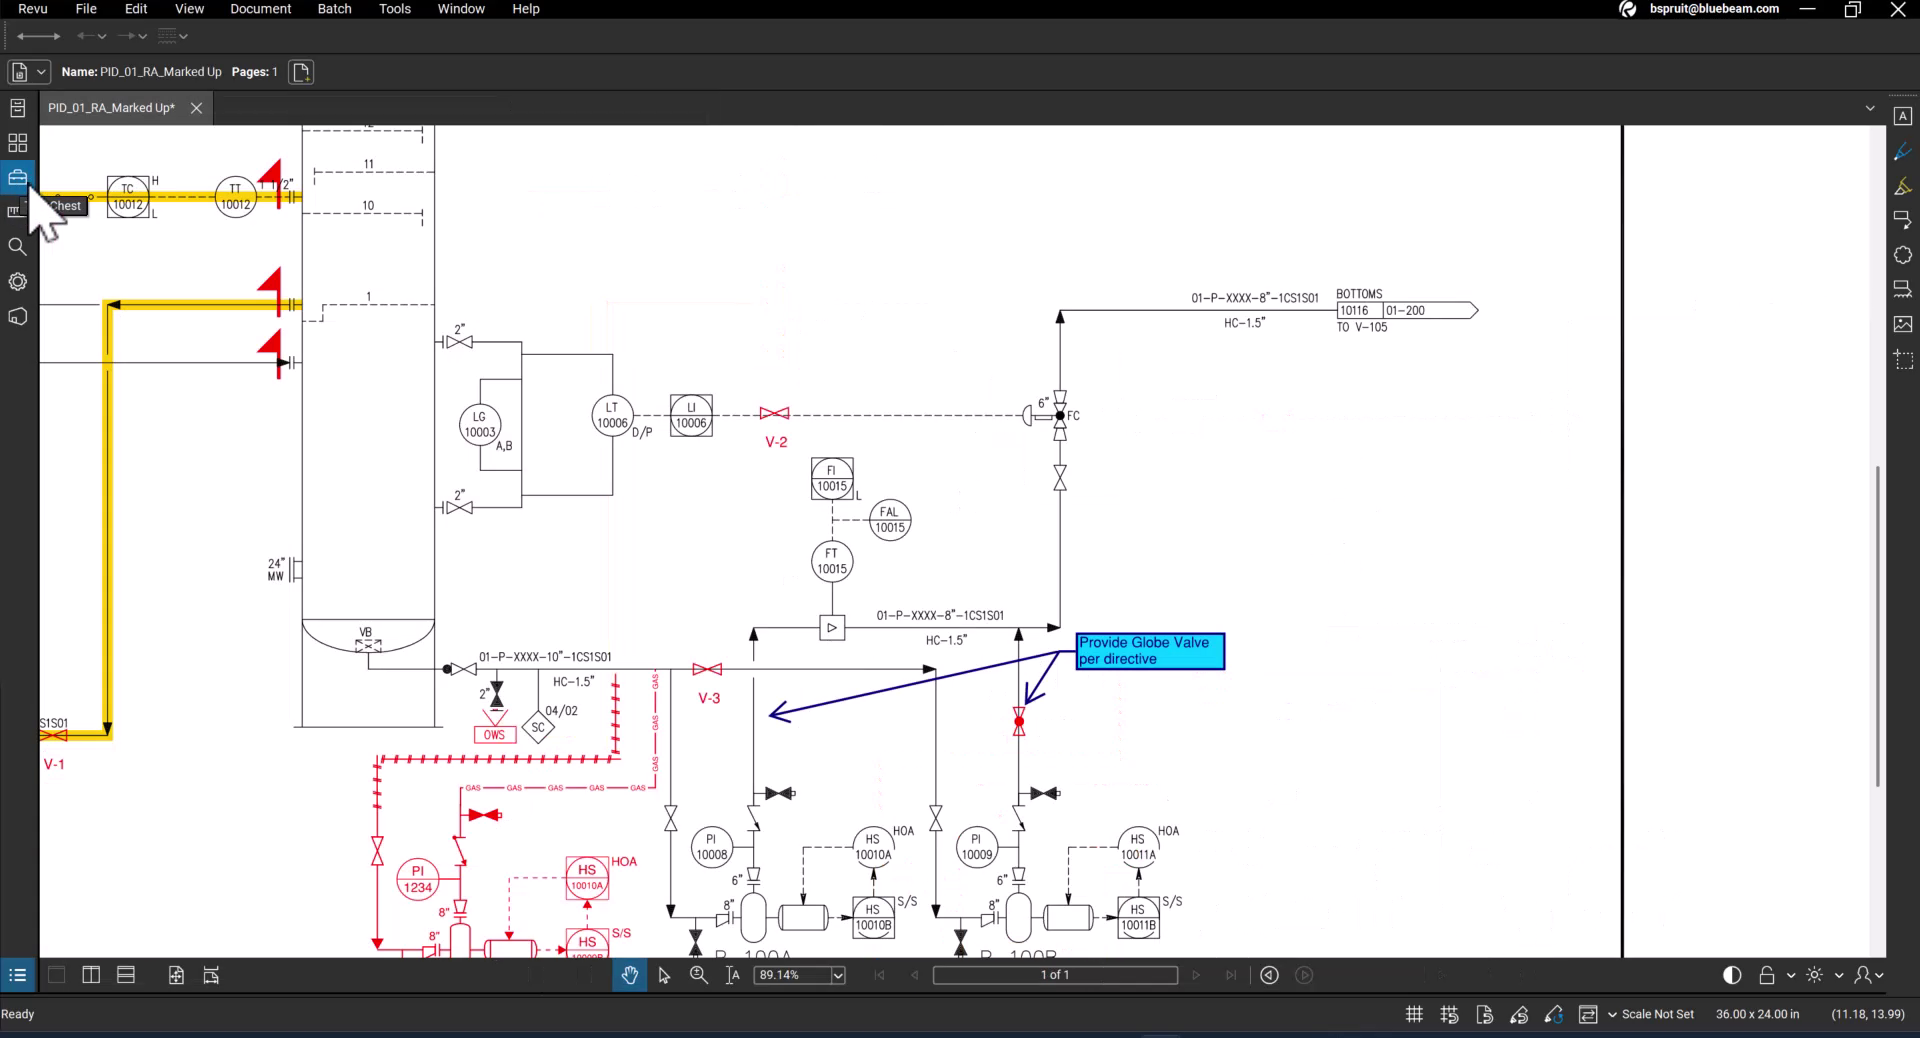Open the Batch menu
Image resolution: width=1920 pixels, height=1038 pixels.
[x=333, y=9]
